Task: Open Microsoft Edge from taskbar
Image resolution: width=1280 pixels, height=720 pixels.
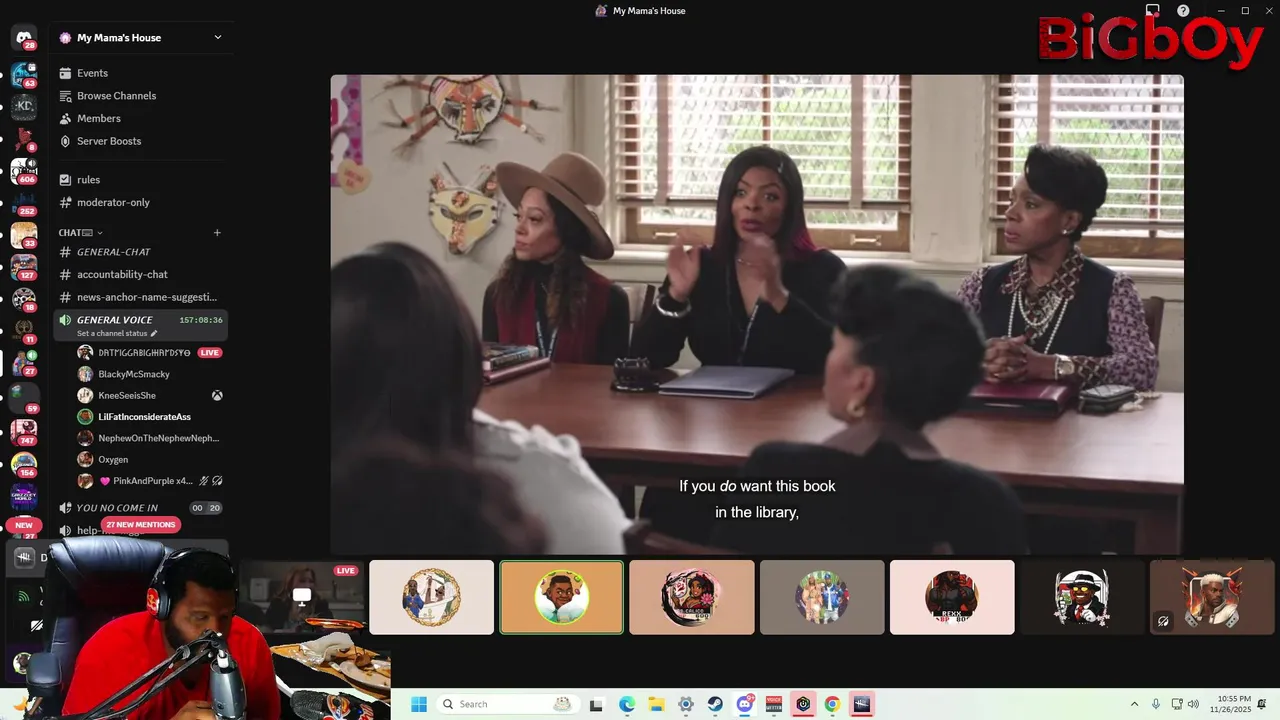Action: [627, 704]
